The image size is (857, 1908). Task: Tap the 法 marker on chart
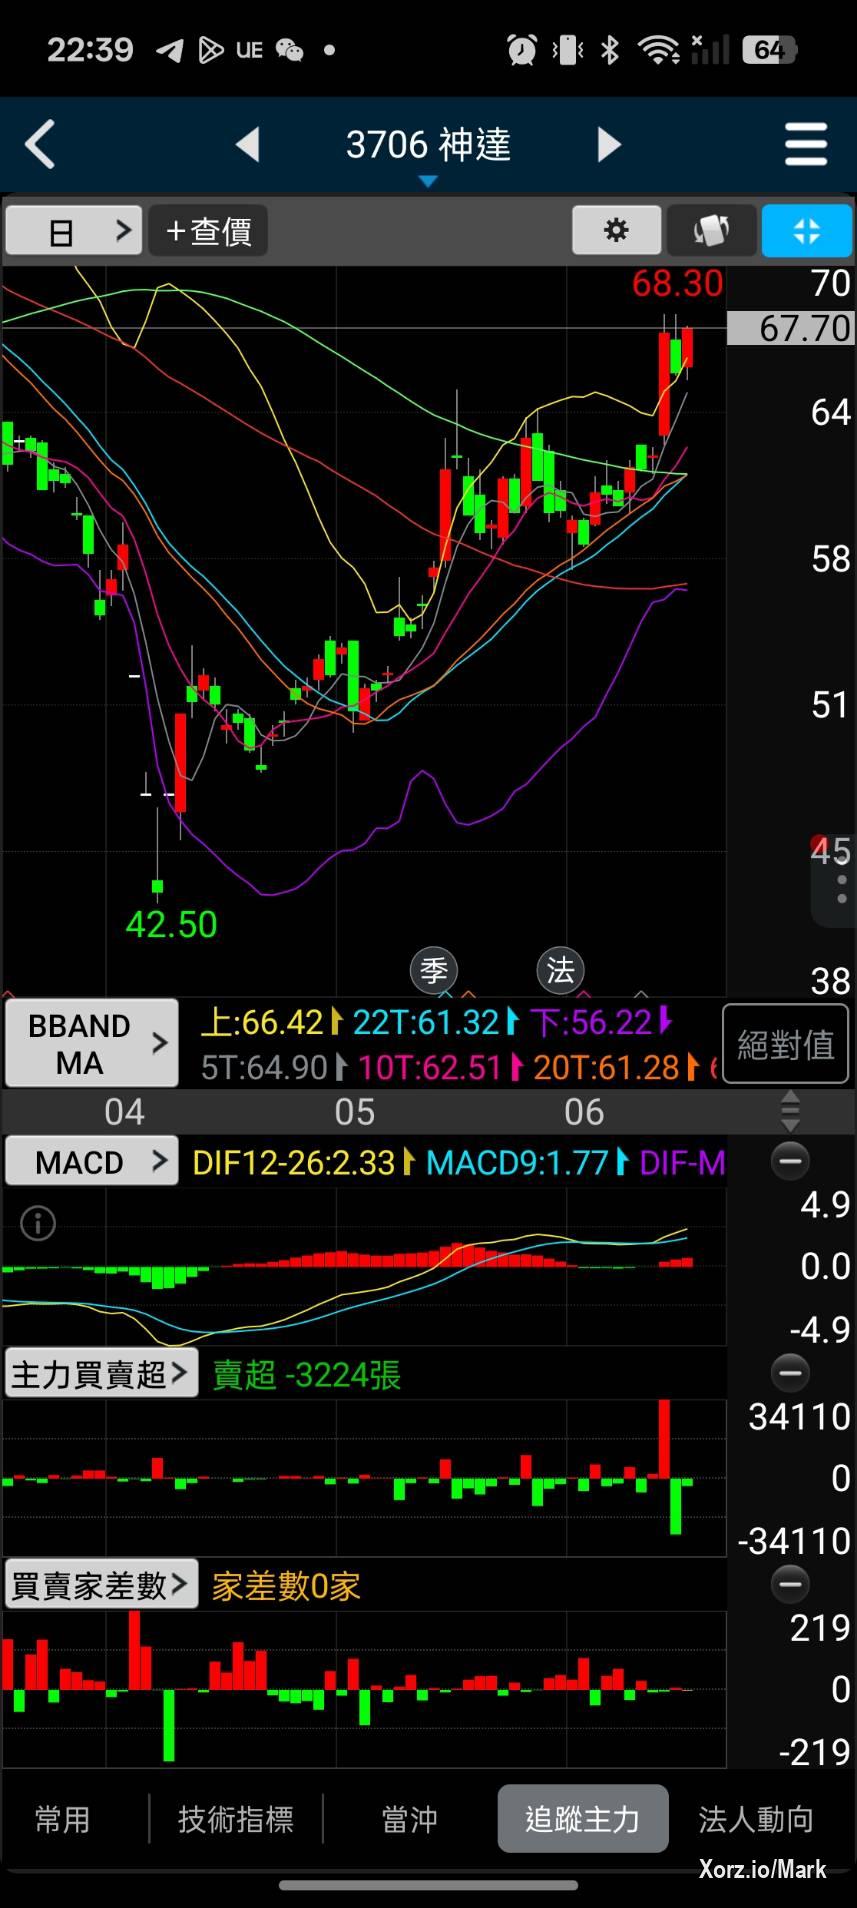560,970
